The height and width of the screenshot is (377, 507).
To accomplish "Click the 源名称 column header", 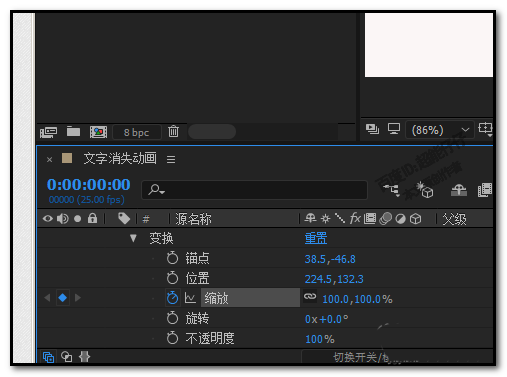I will (193, 219).
